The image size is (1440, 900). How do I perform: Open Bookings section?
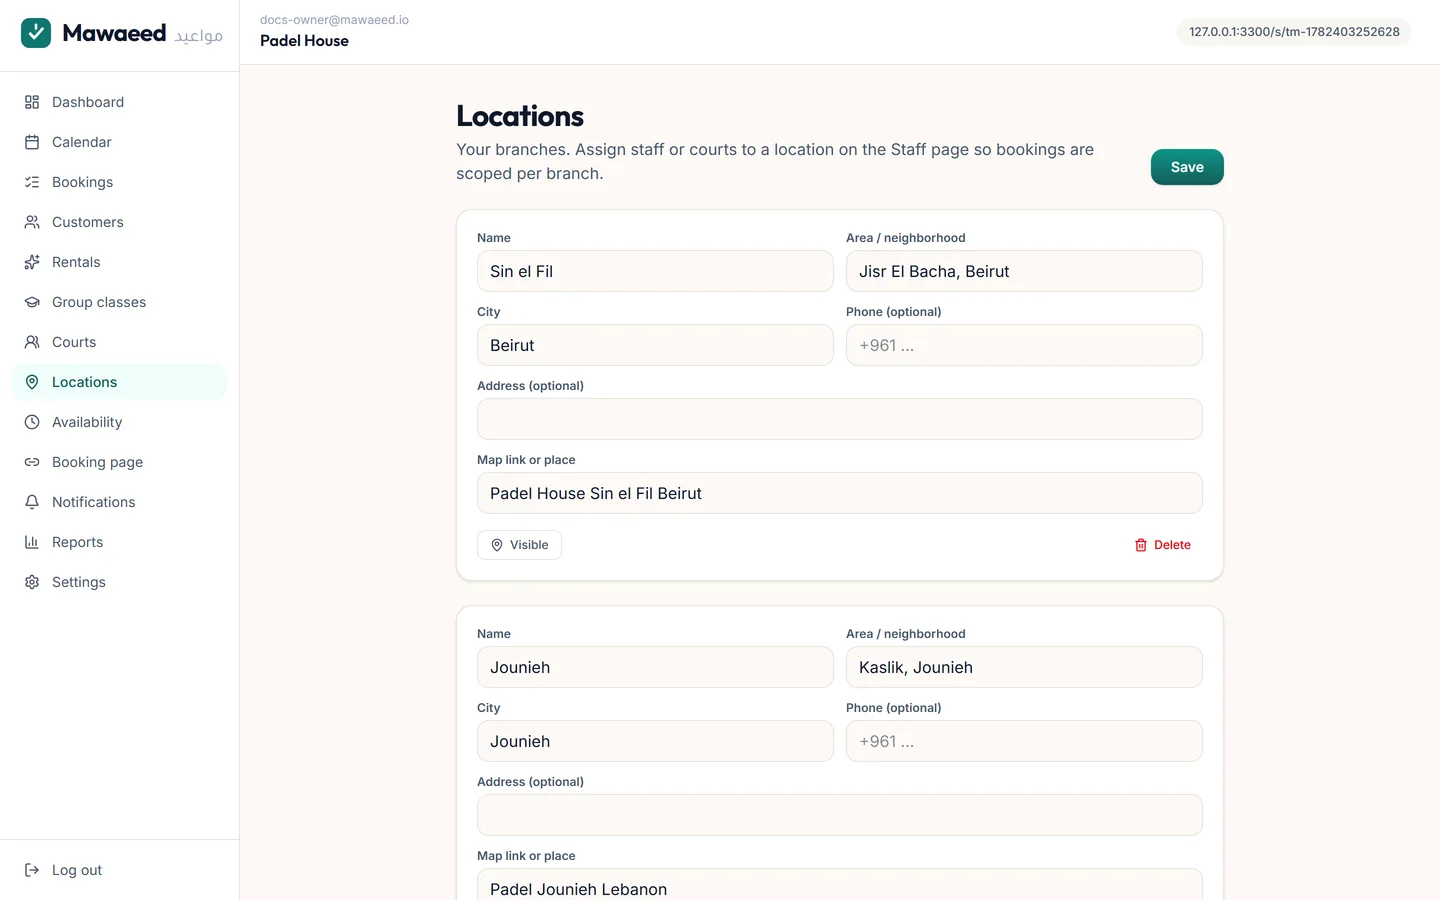pos(120,182)
